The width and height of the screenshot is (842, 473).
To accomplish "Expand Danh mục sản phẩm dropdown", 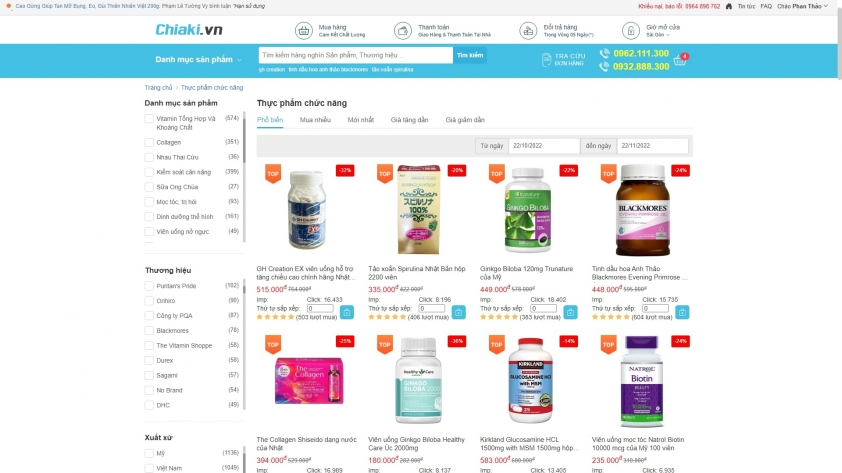I will 199,60.
